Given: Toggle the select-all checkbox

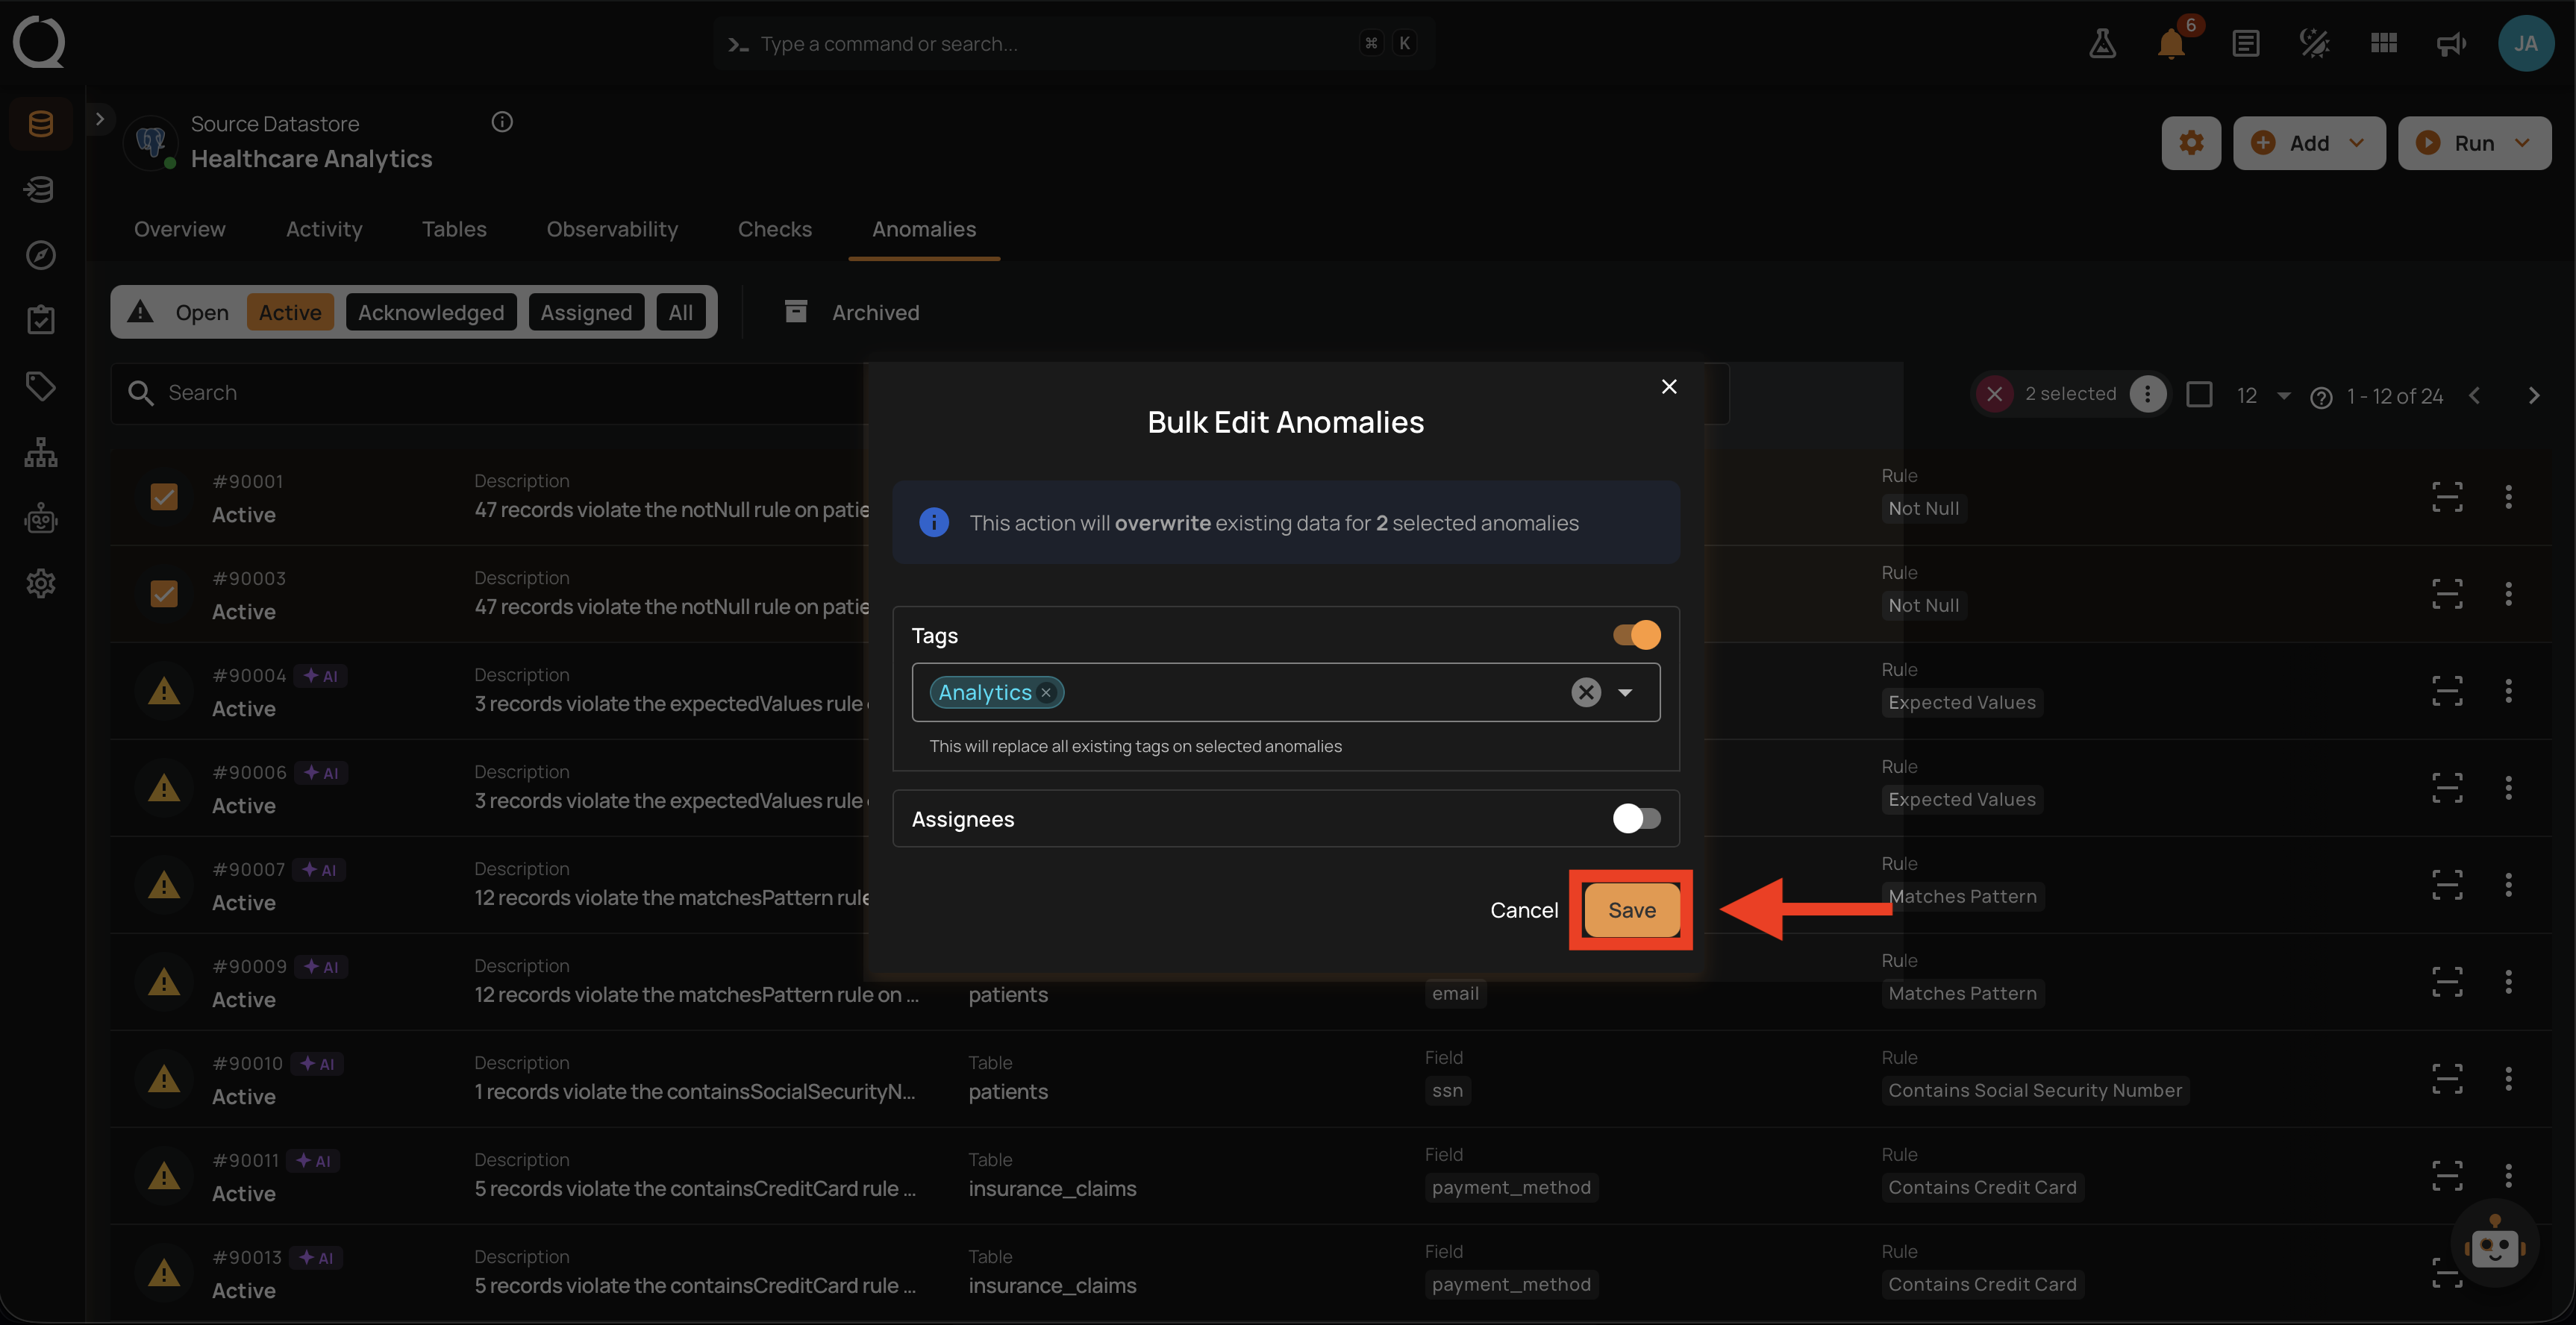Looking at the screenshot, I should pos(2199,394).
